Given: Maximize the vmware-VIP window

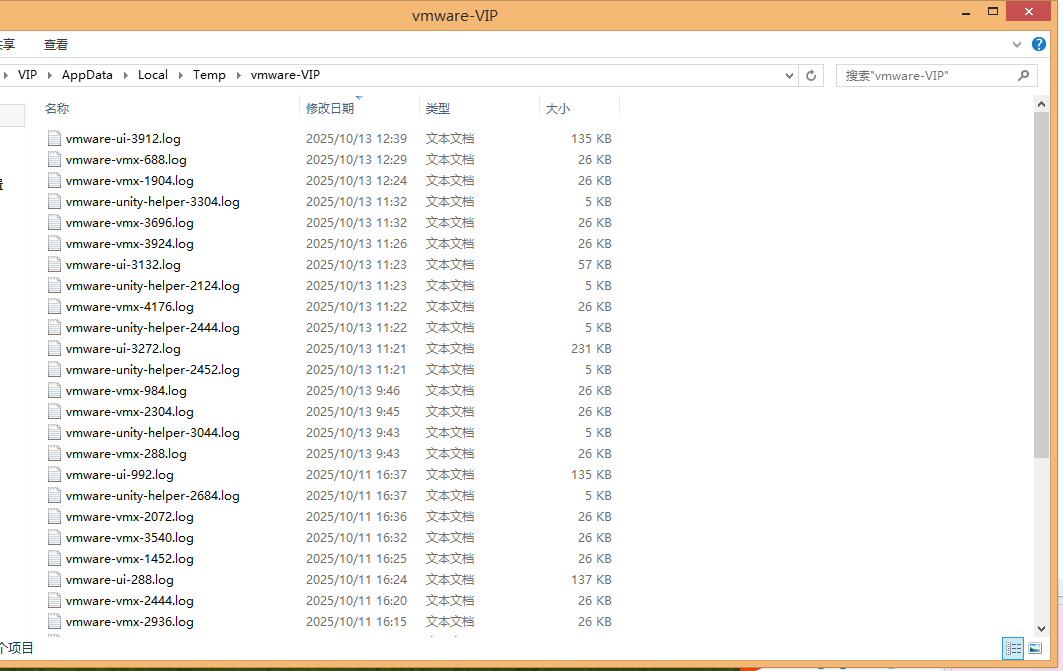Looking at the screenshot, I should pos(992,12).
